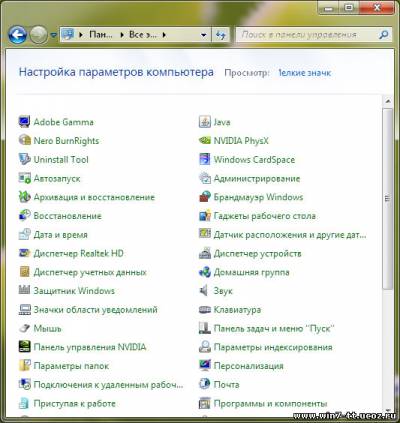Open Подключения к удаленным рабочим link
The image size is (400, 423).
pyautogui.click(x=108, y=385)
